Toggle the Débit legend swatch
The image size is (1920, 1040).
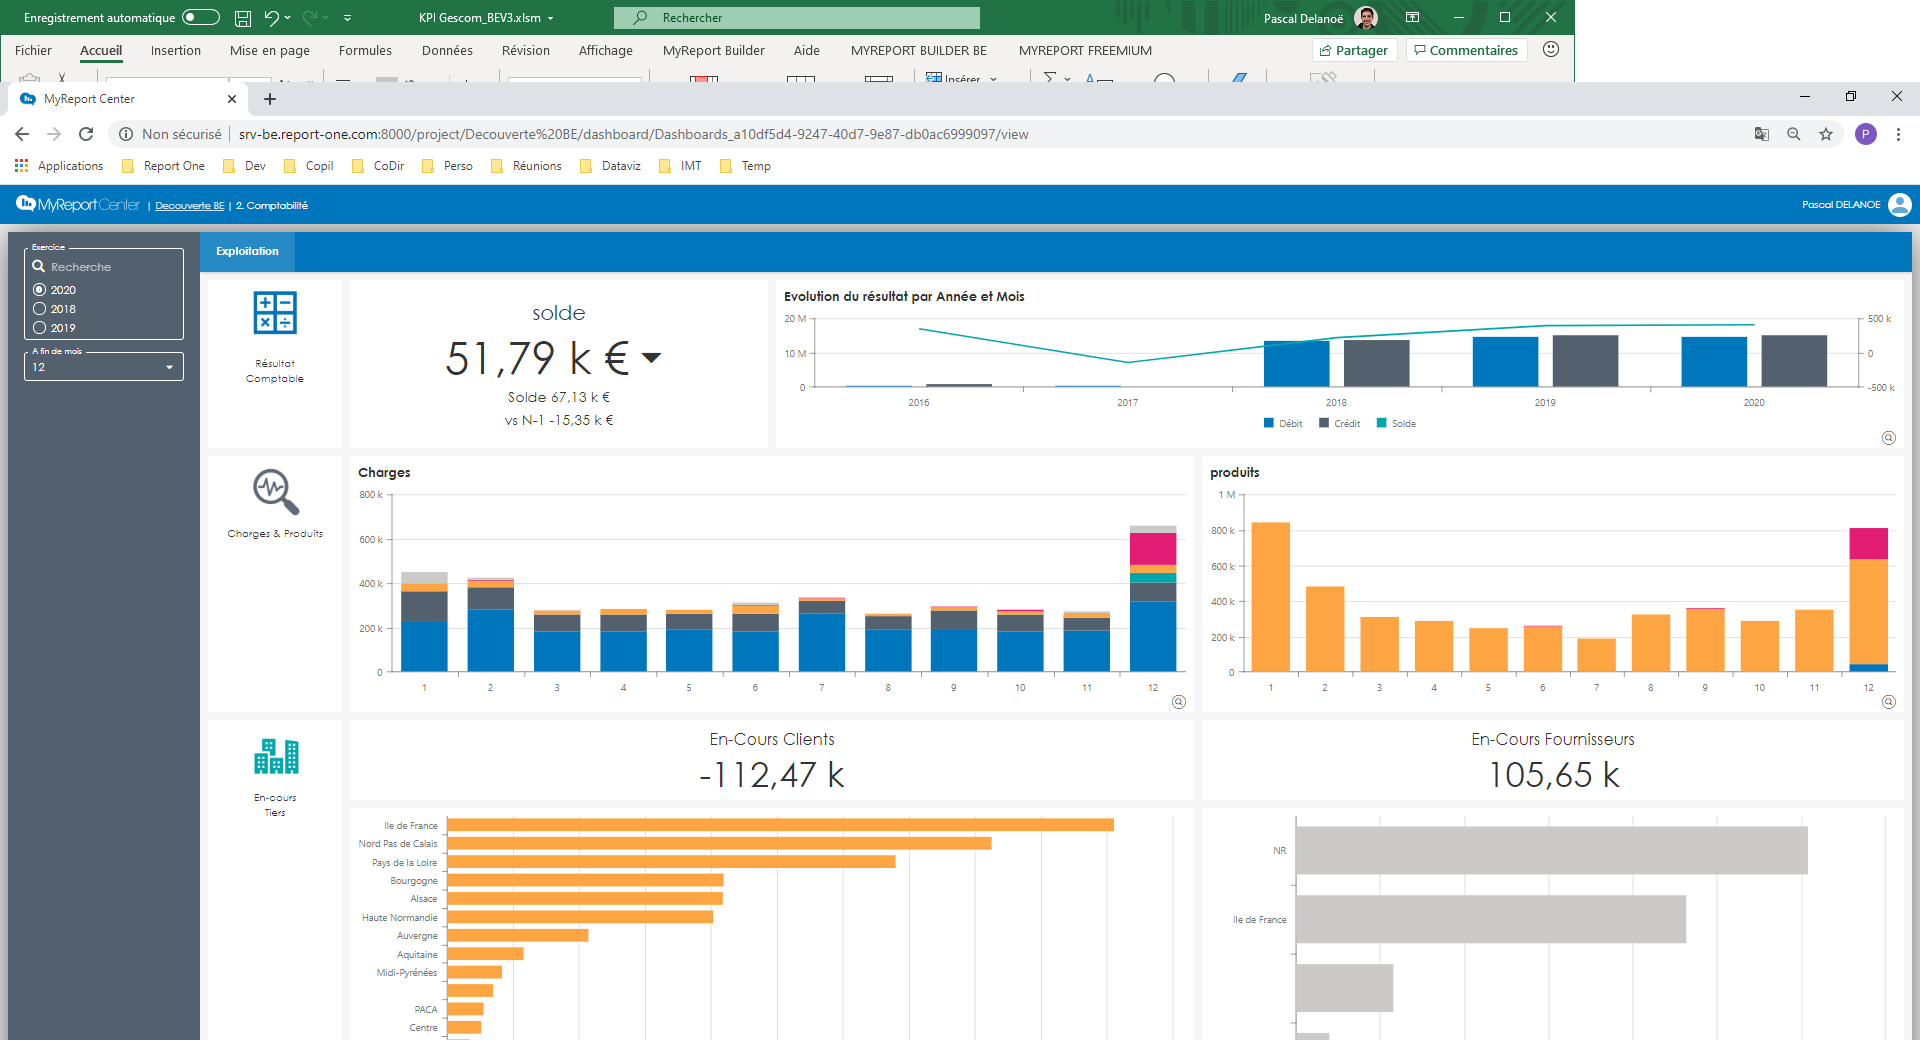pyautogui.click(x=1269, y=423)
